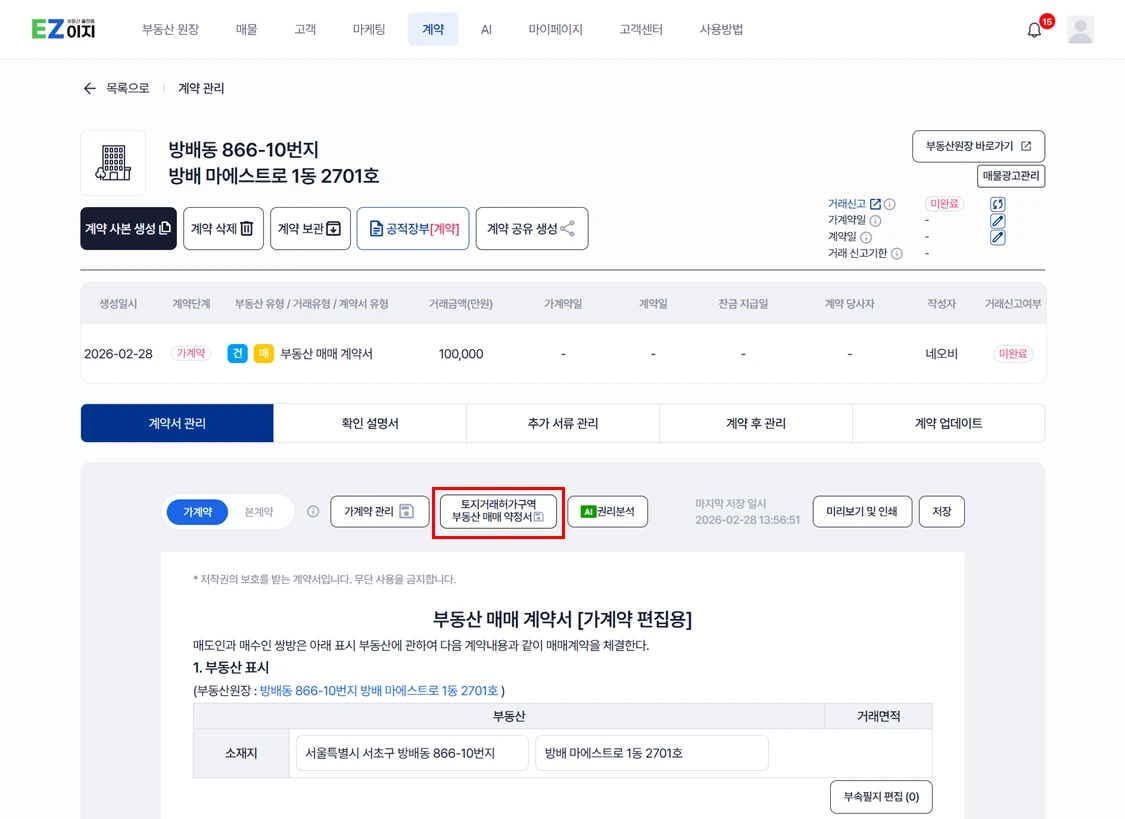Open the notification bell
This screenshot has width=1125, height=819.
tap(1034, 30)
